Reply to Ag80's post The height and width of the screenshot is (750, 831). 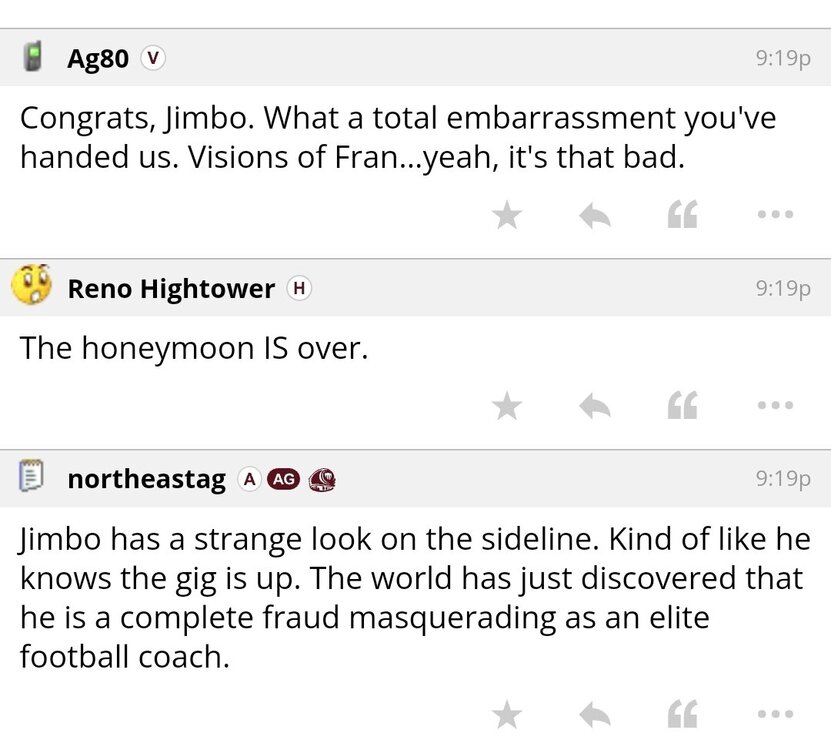[595, 215]
